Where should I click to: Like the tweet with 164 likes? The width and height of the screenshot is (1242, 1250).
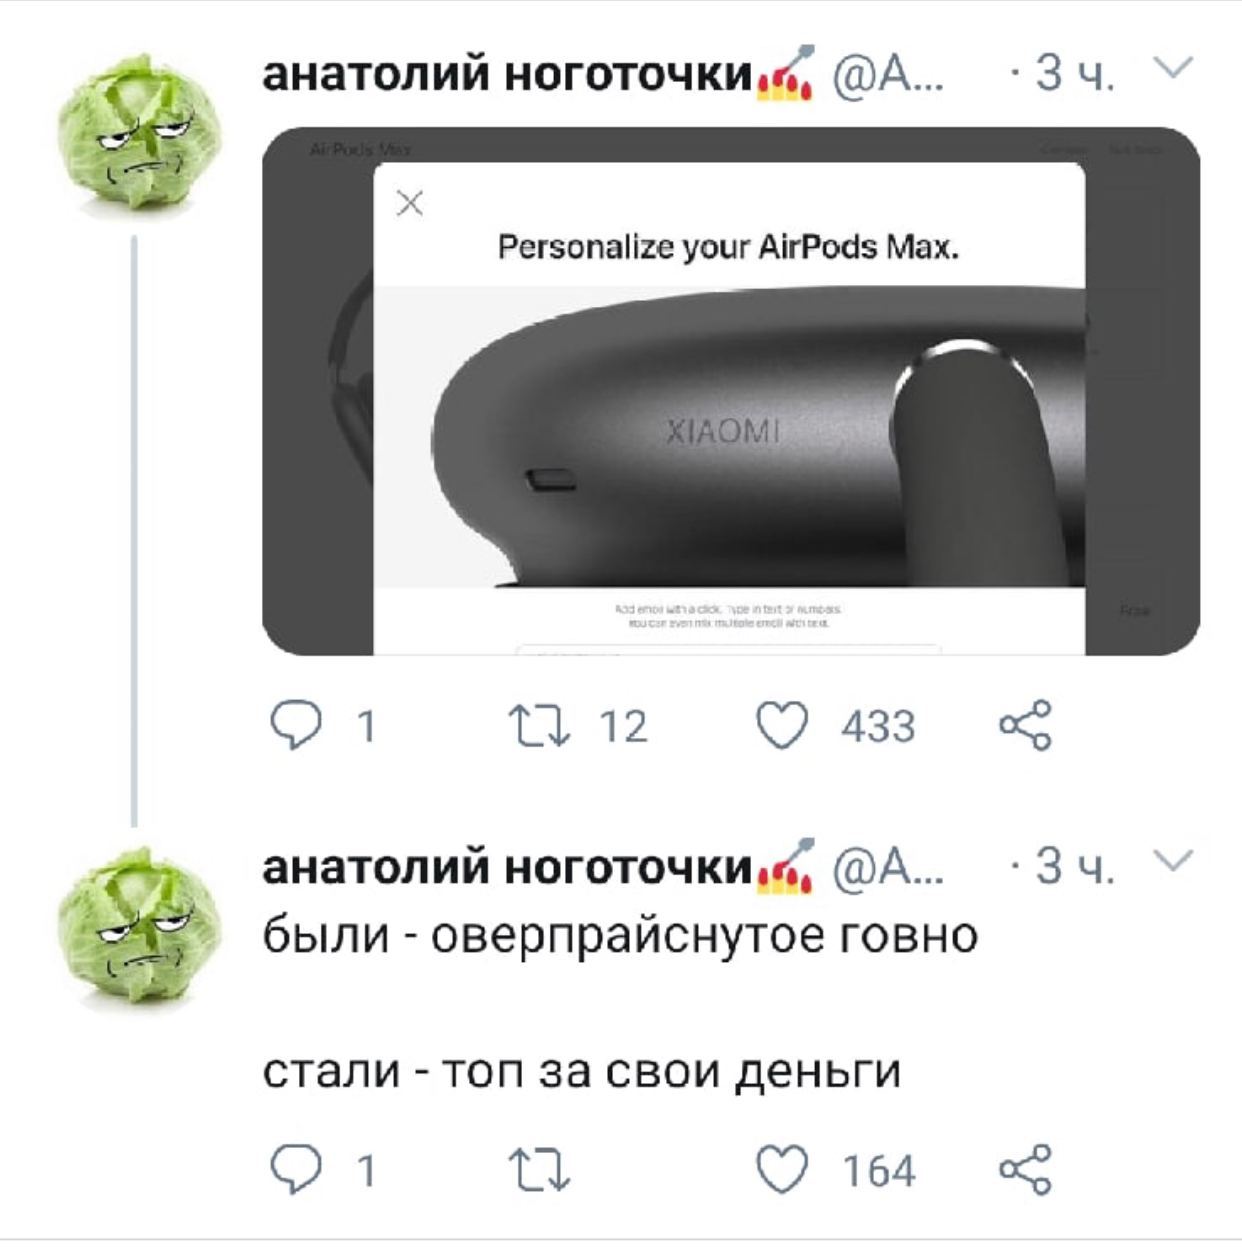(x=781, y=1169)
